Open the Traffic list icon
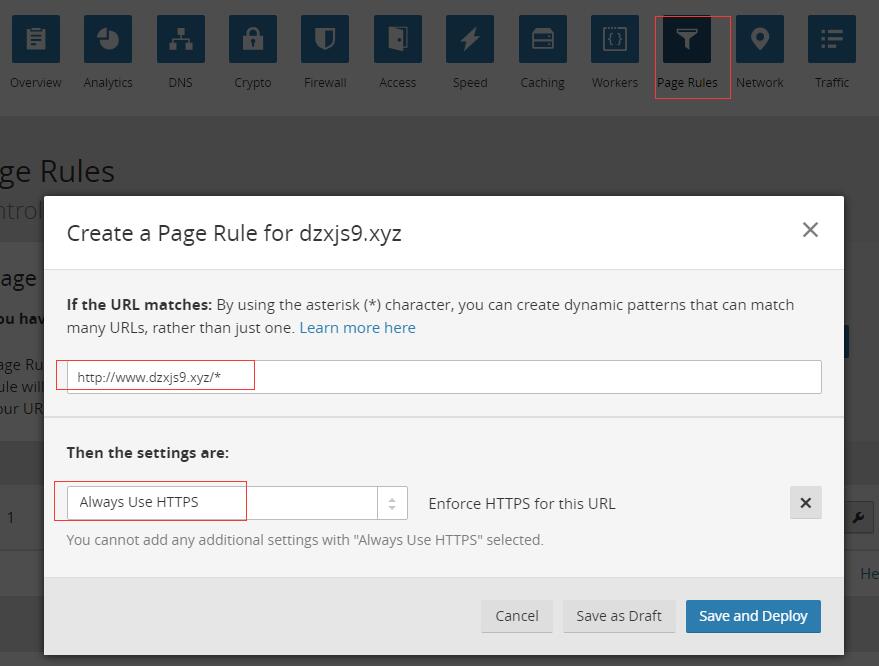Image resolution: width=879 pixels, height=666 pixels. pyautogui.click(x=832, y=39)
